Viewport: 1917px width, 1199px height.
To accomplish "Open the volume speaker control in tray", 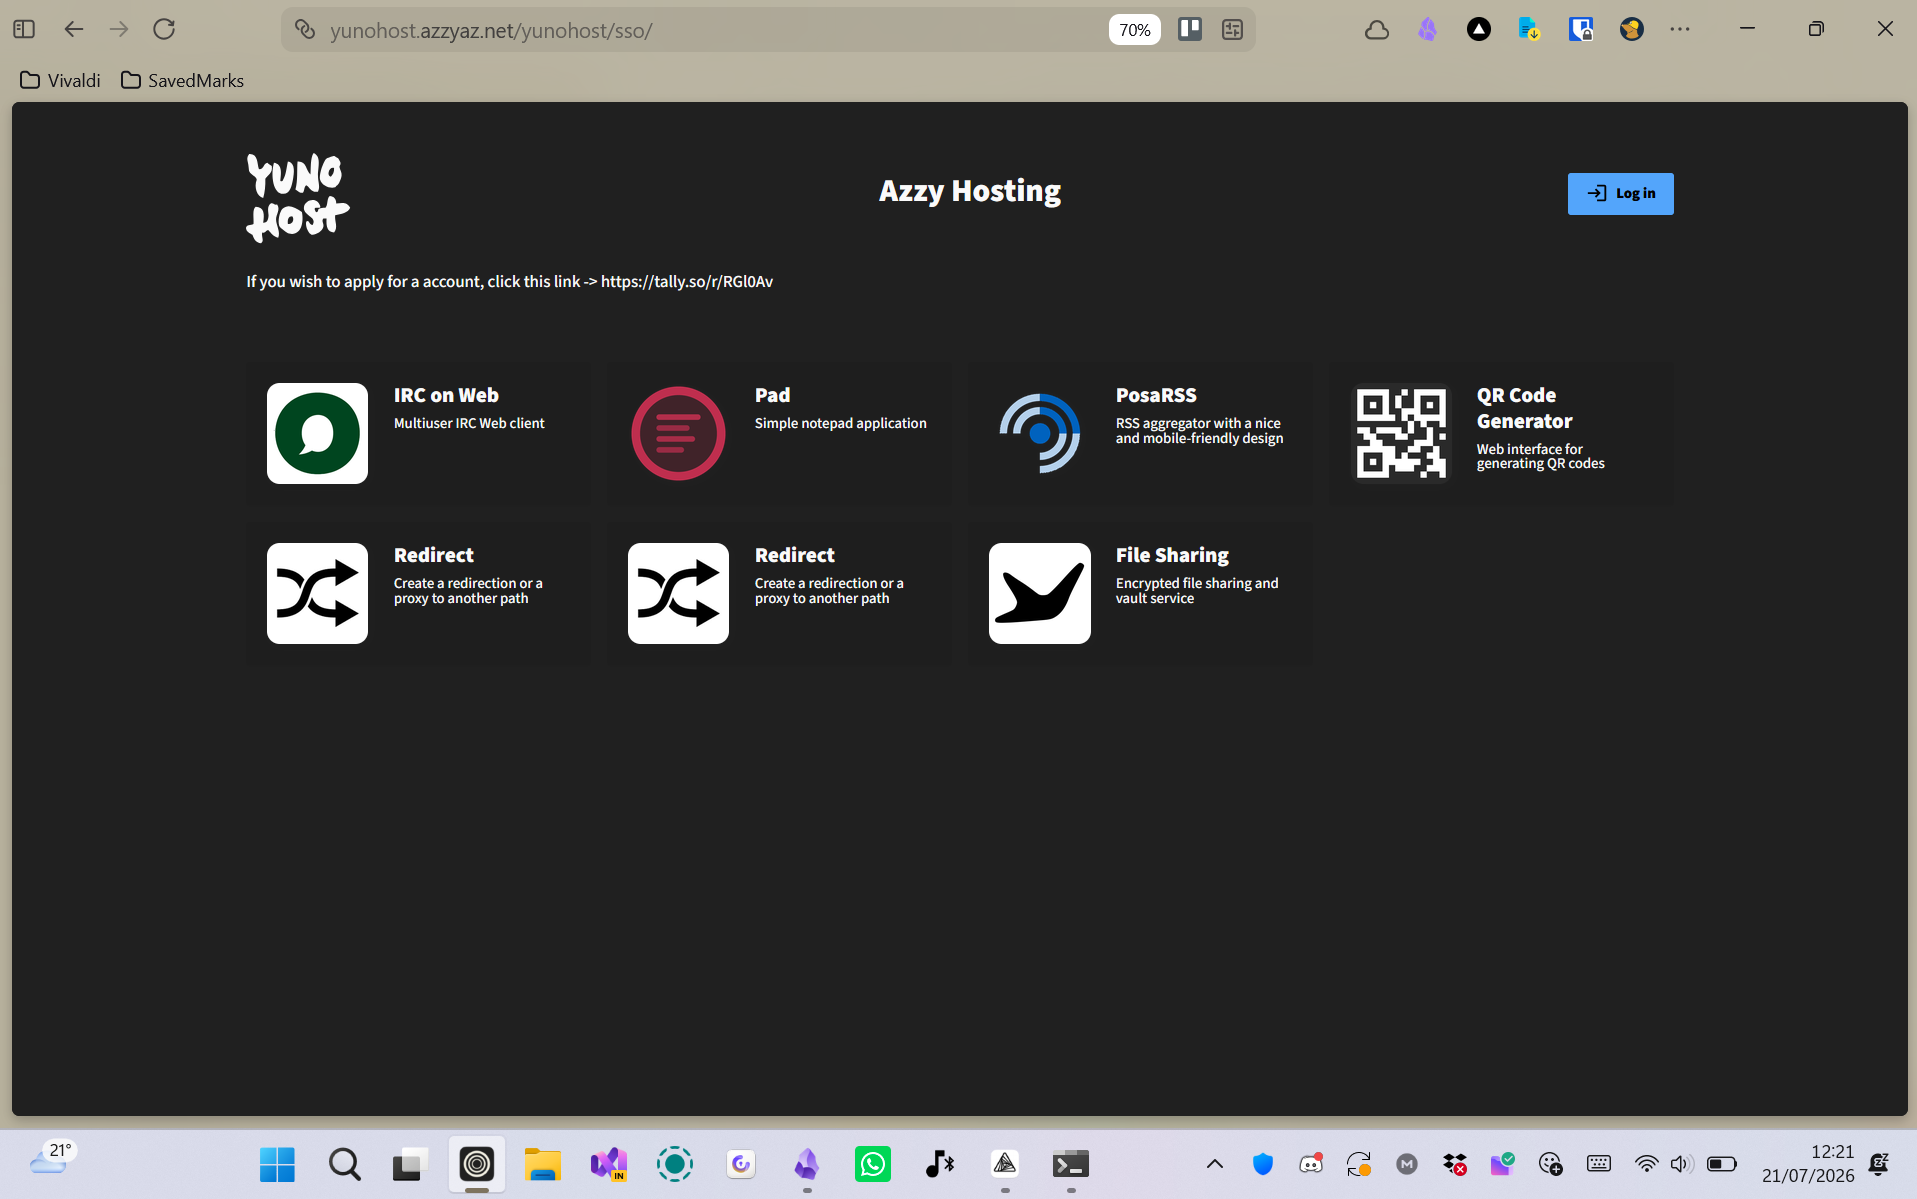I will (1681, 1164).
